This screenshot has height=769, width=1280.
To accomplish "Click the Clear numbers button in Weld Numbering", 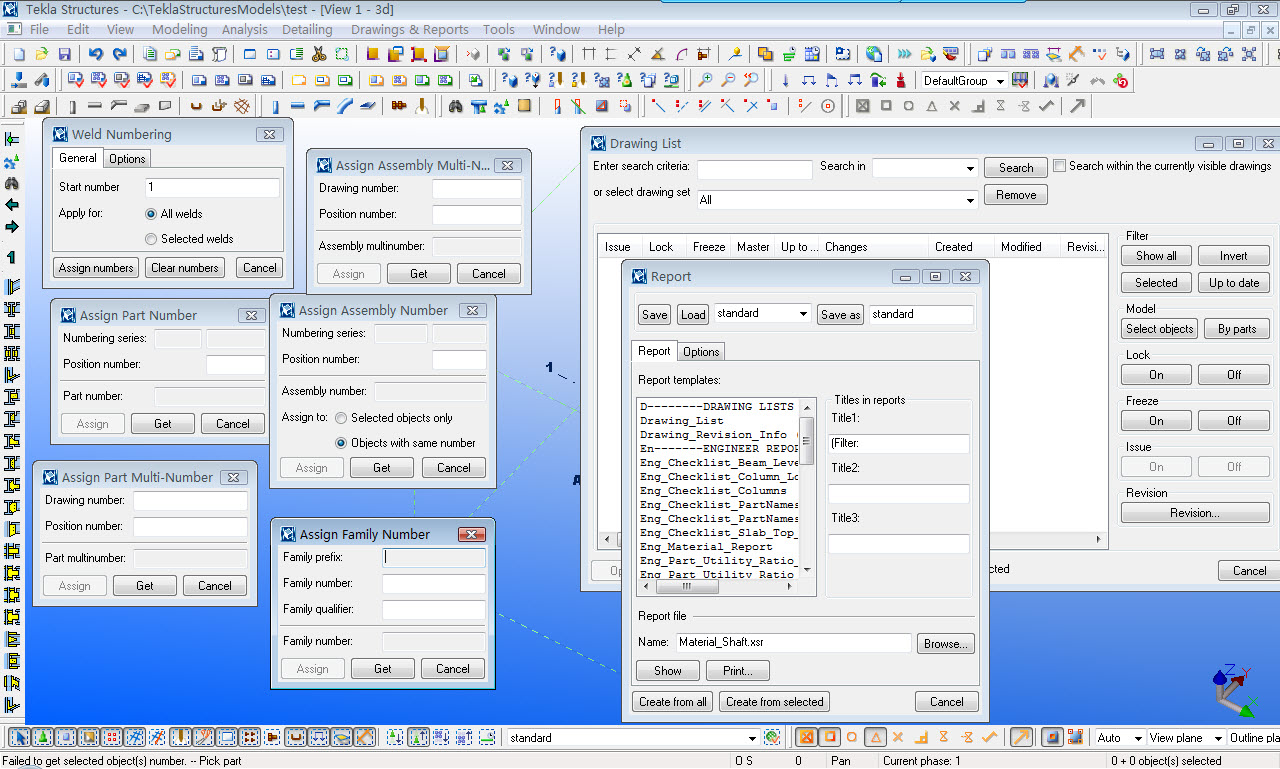I will [x=185, y=268].
